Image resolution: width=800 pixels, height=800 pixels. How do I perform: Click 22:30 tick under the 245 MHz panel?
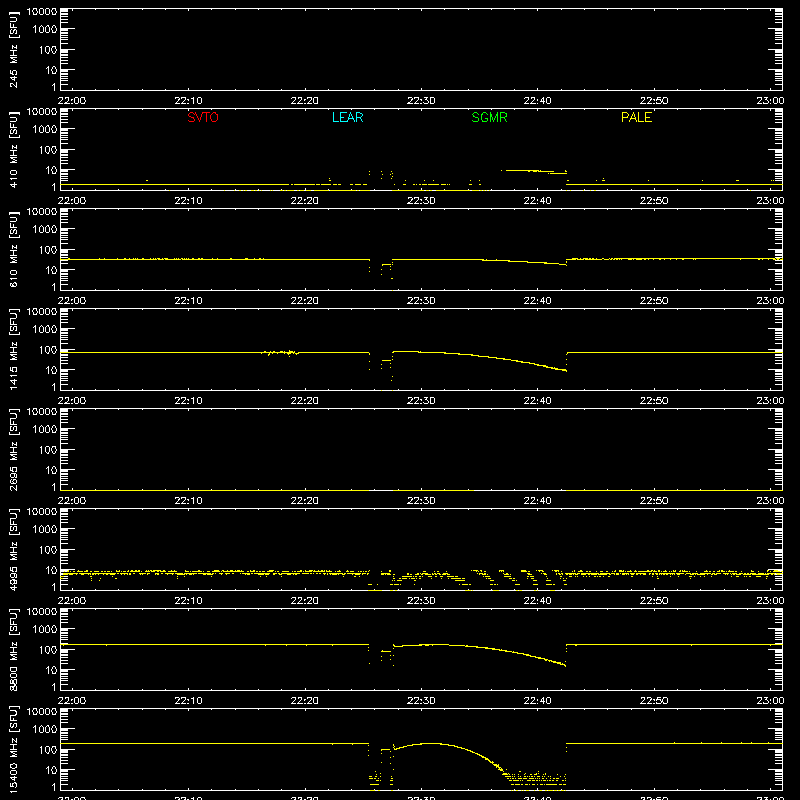click(421, 101)
